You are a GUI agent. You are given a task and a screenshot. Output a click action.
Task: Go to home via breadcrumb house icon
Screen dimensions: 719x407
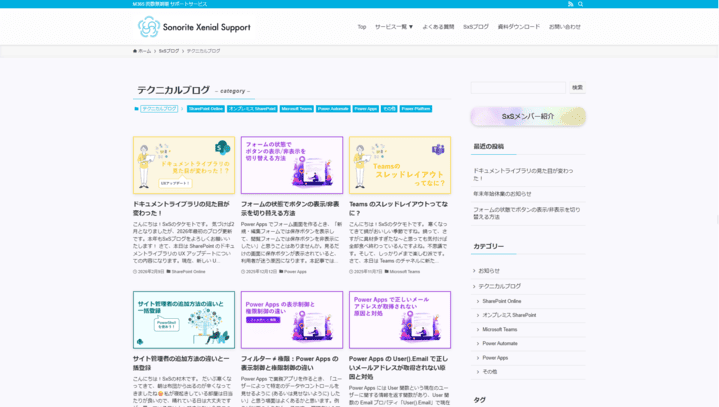click(x=135, y=51)
